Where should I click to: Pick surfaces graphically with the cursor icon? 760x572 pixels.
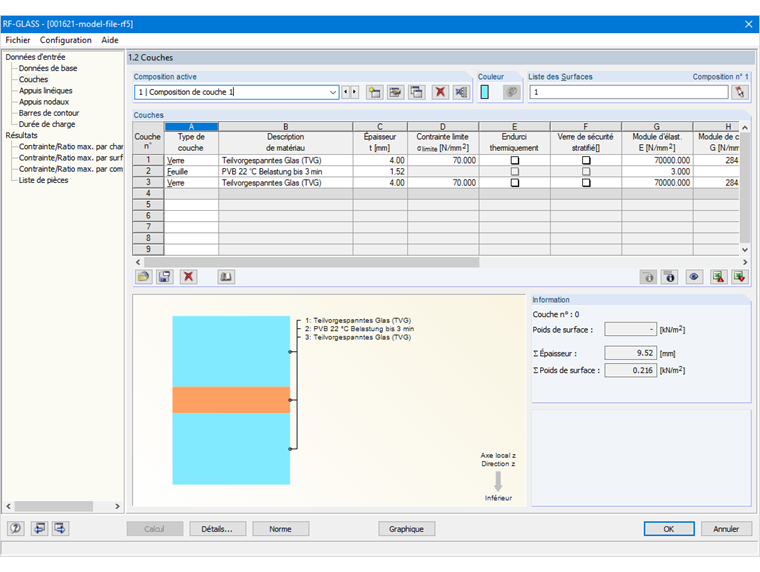[740, 92]
